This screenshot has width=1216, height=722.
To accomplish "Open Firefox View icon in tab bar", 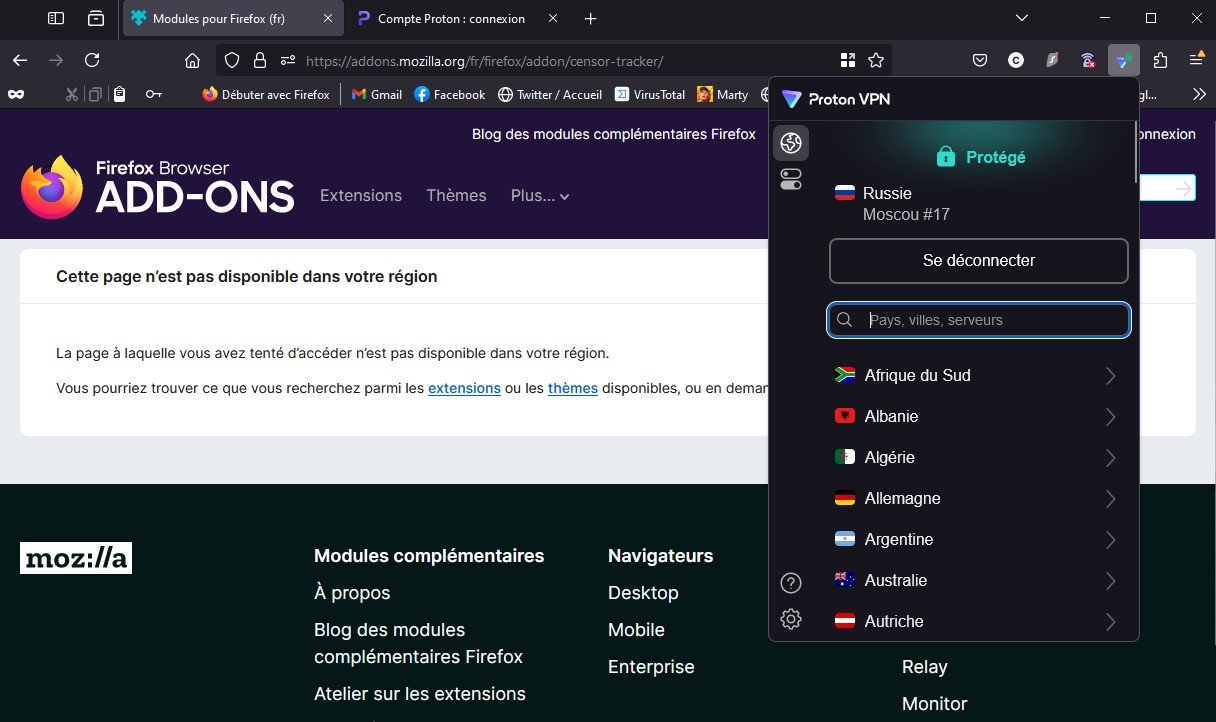I will pos(96,18).
